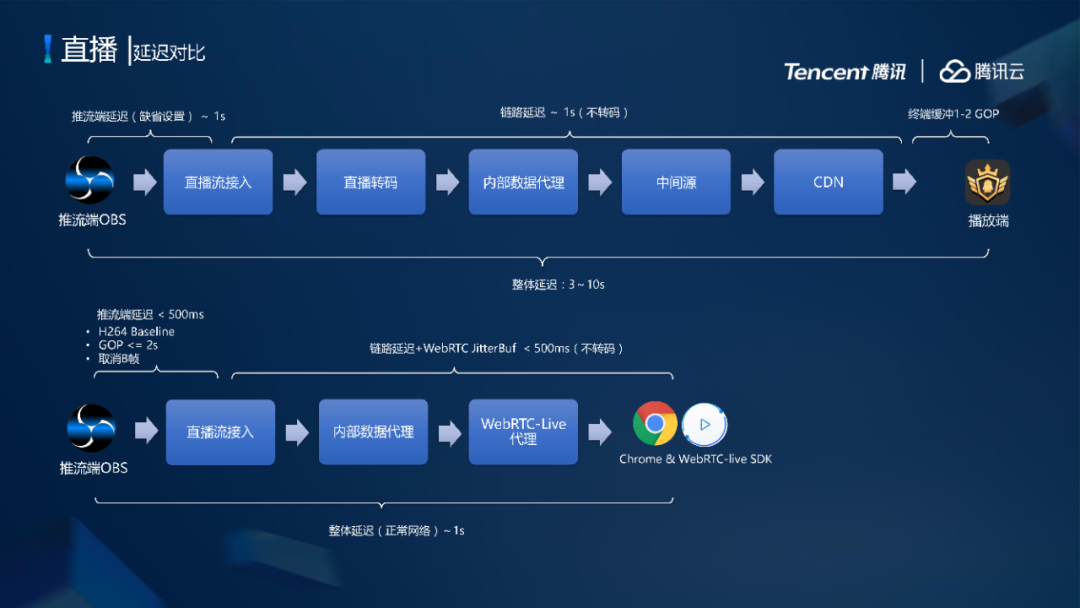Click arrow before the WebRTC-Live 代理 box
This screenshot has height=608, width=1080.
point(450,432)
